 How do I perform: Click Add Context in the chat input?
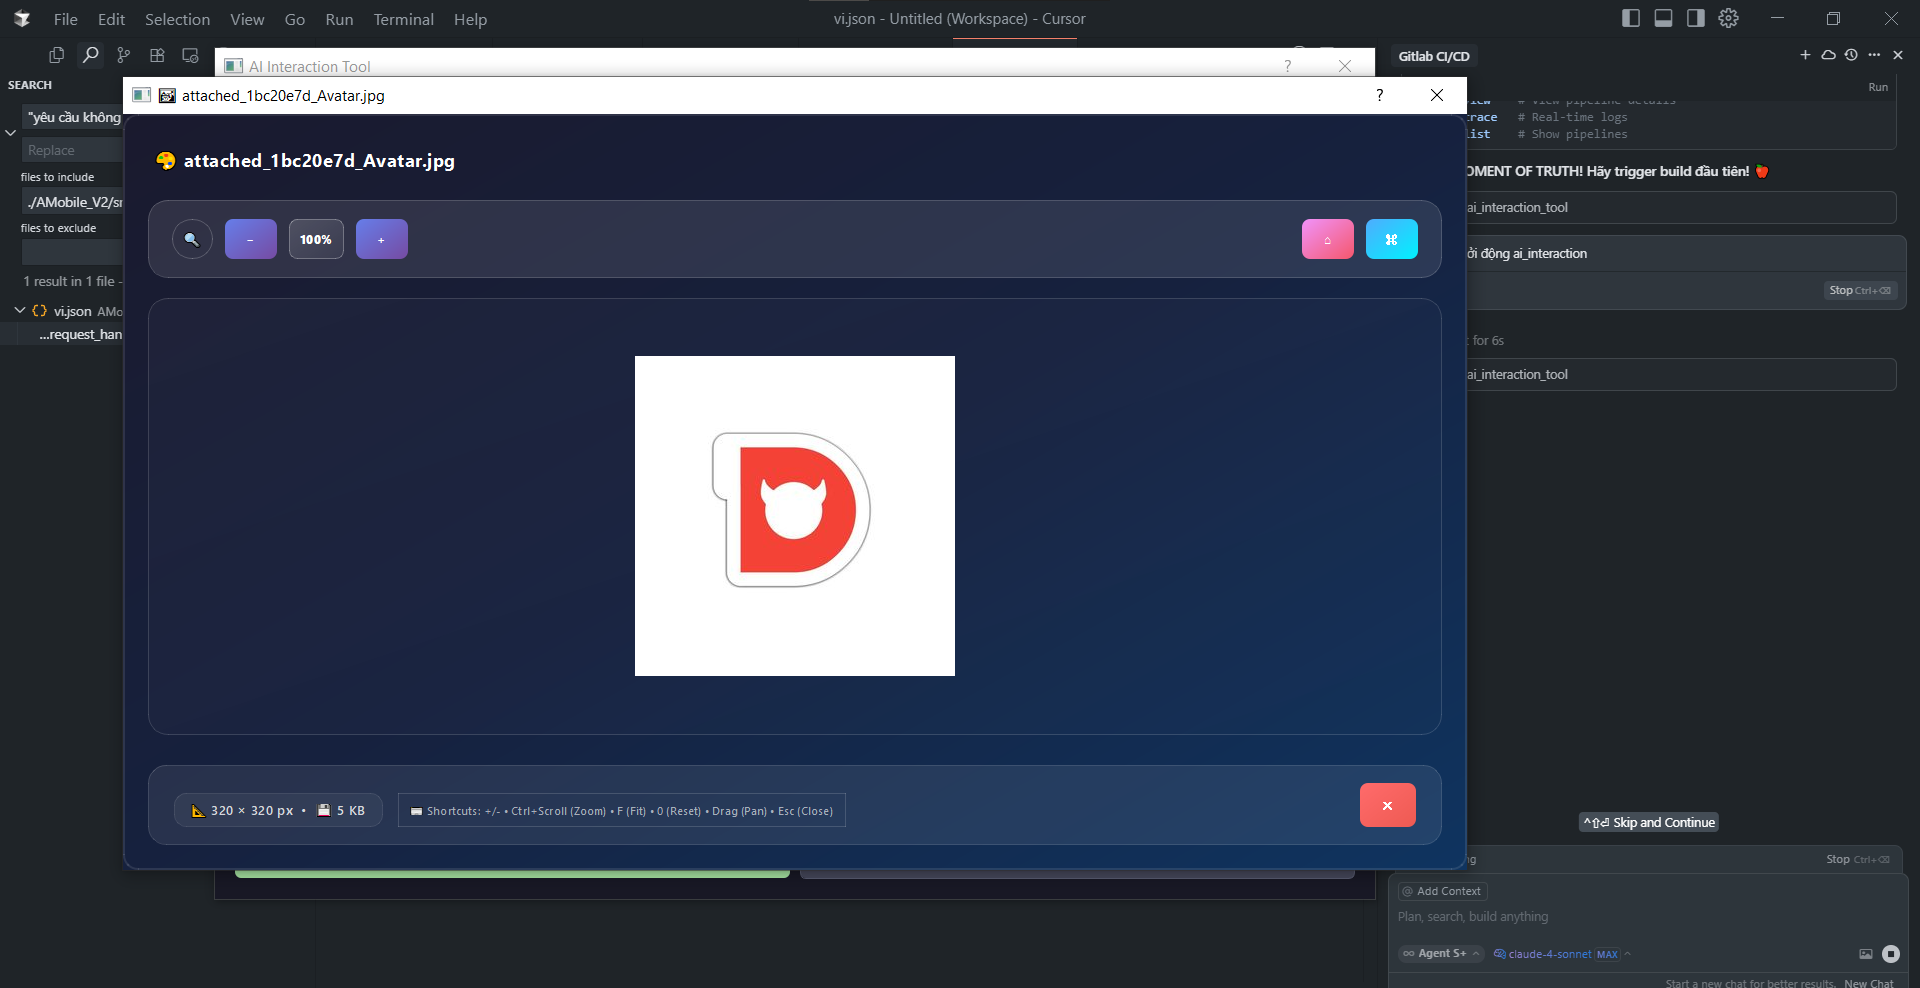[x=1442, y=891]
